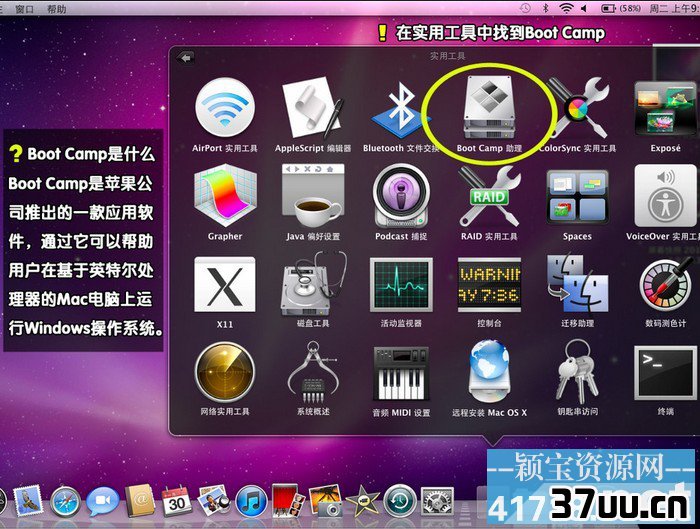Open iCal from the Dock
This screenshot has height=529, width=700.
(x=177, y=501)
